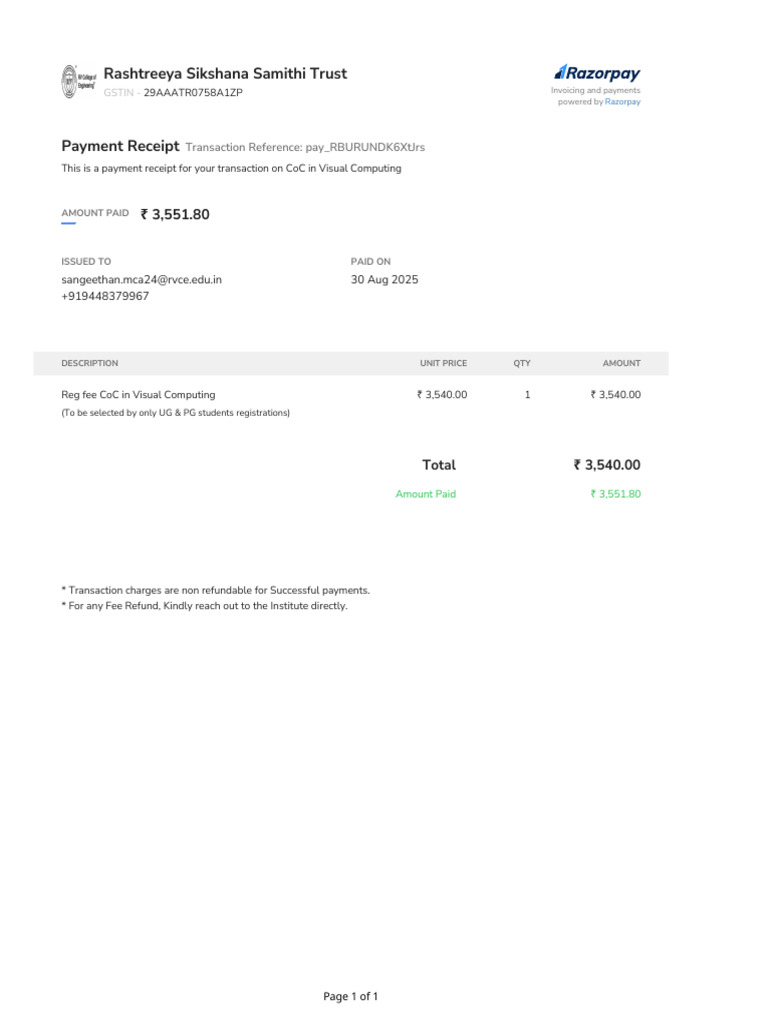The height and width of the screenshot is (1024, 768).
Task: Open the blue Razorpay link under the logo
Action: tap(622, 102)
